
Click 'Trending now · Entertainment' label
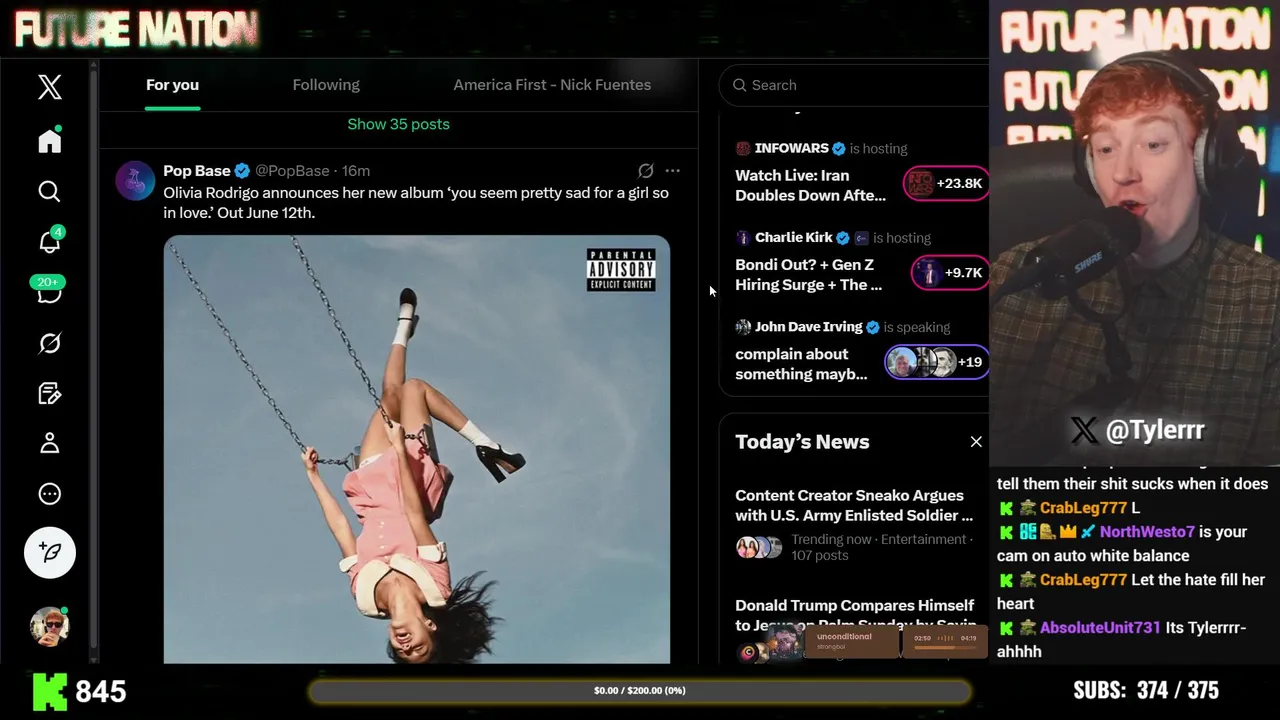[881, 539]
